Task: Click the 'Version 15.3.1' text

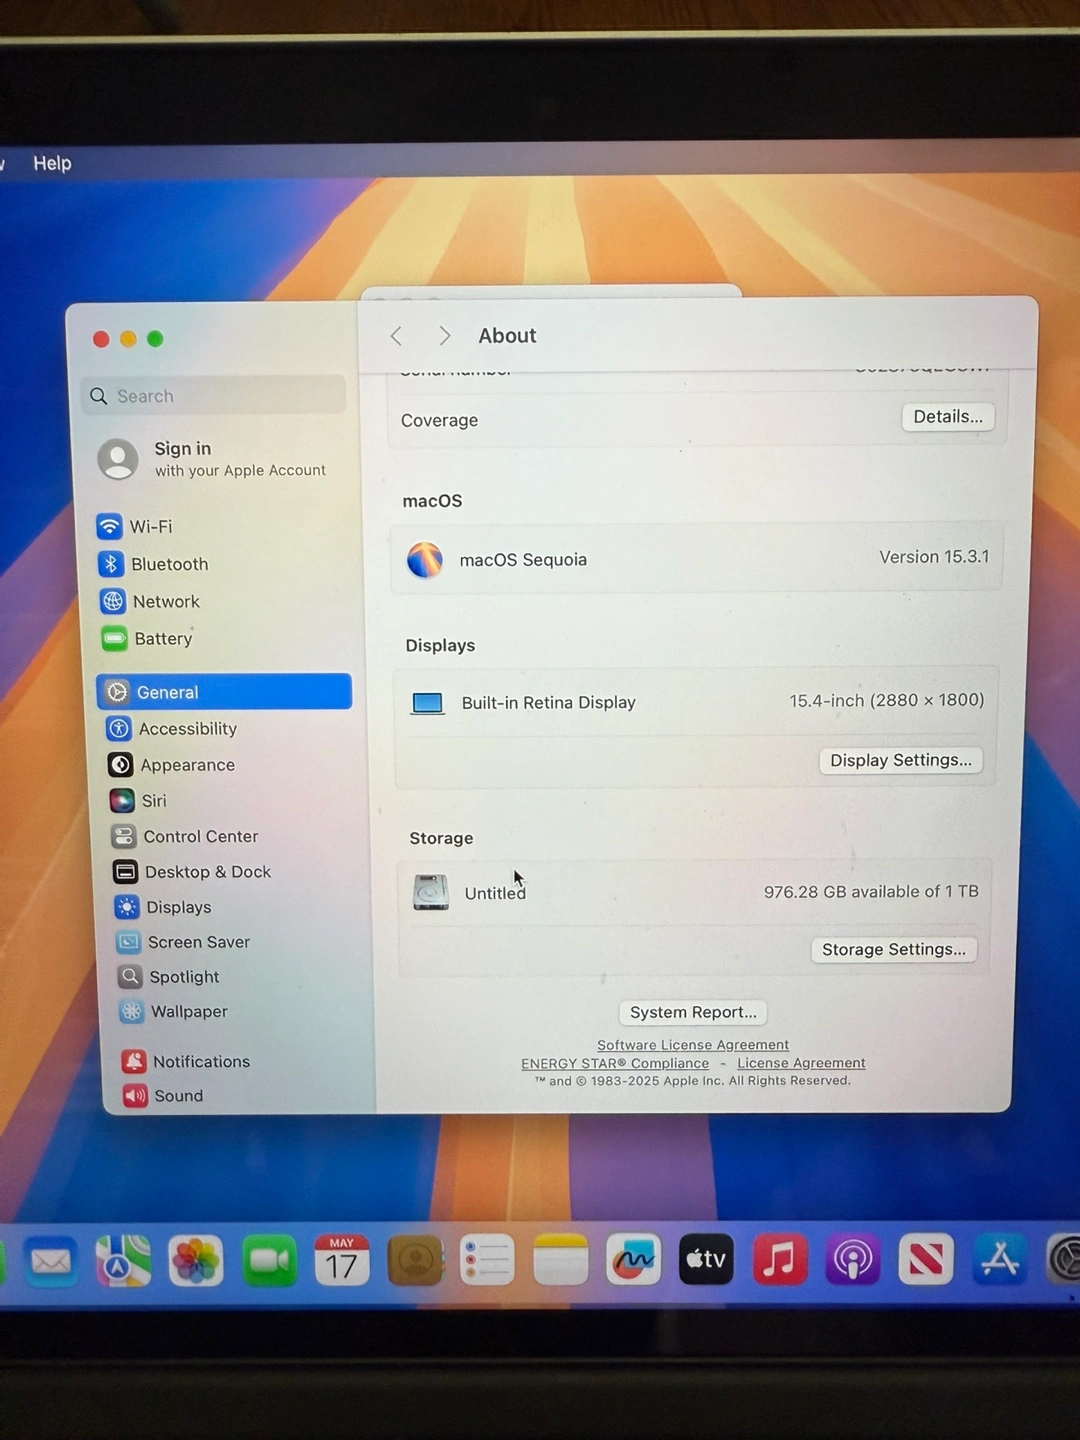Action: click(x=934, y=557)
